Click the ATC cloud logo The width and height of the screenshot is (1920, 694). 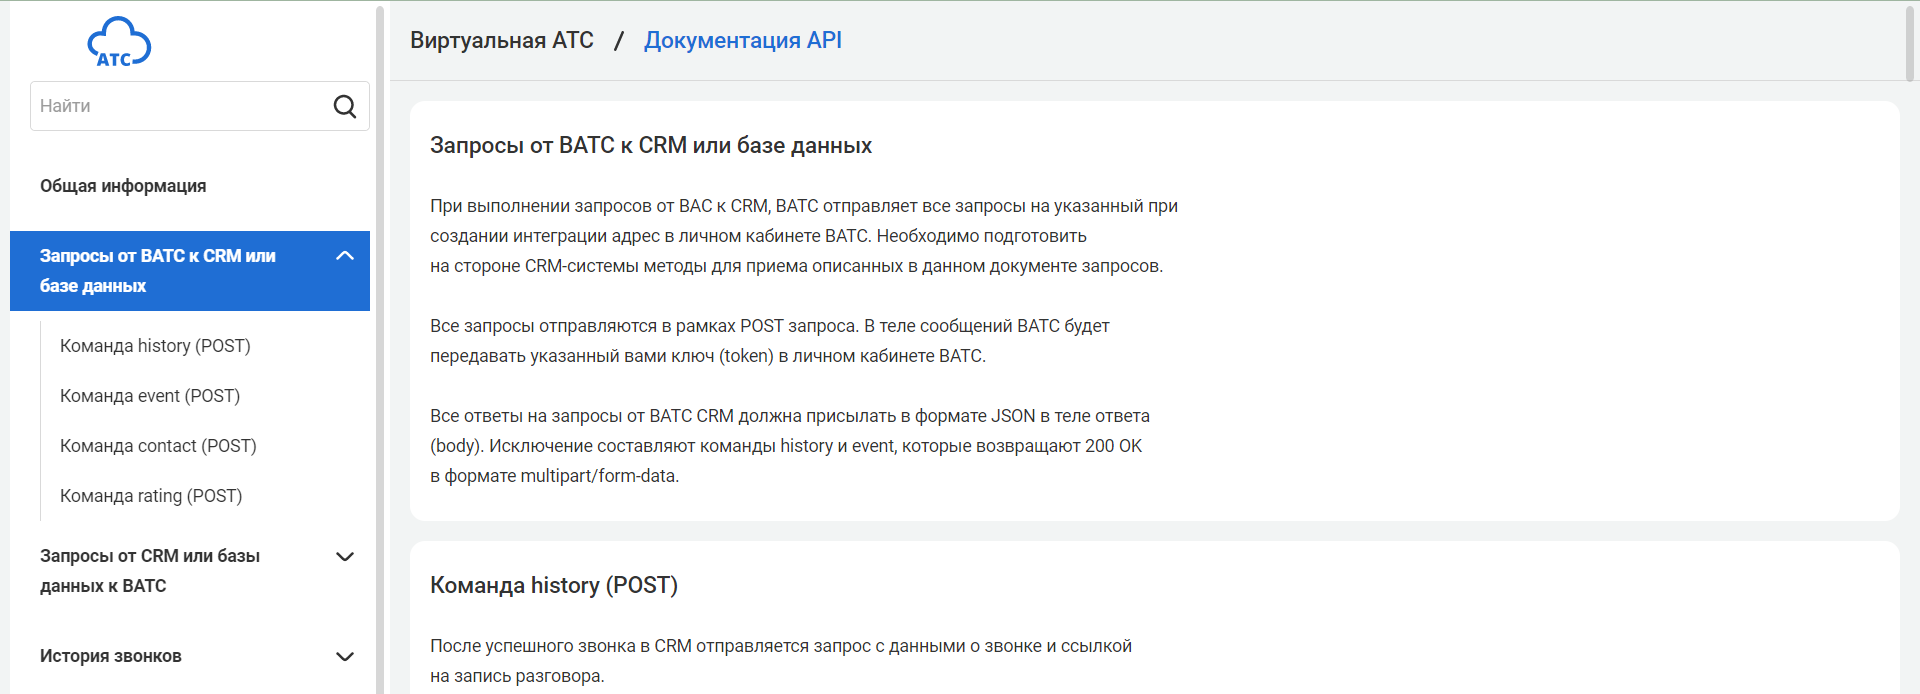tap(119, 42)
